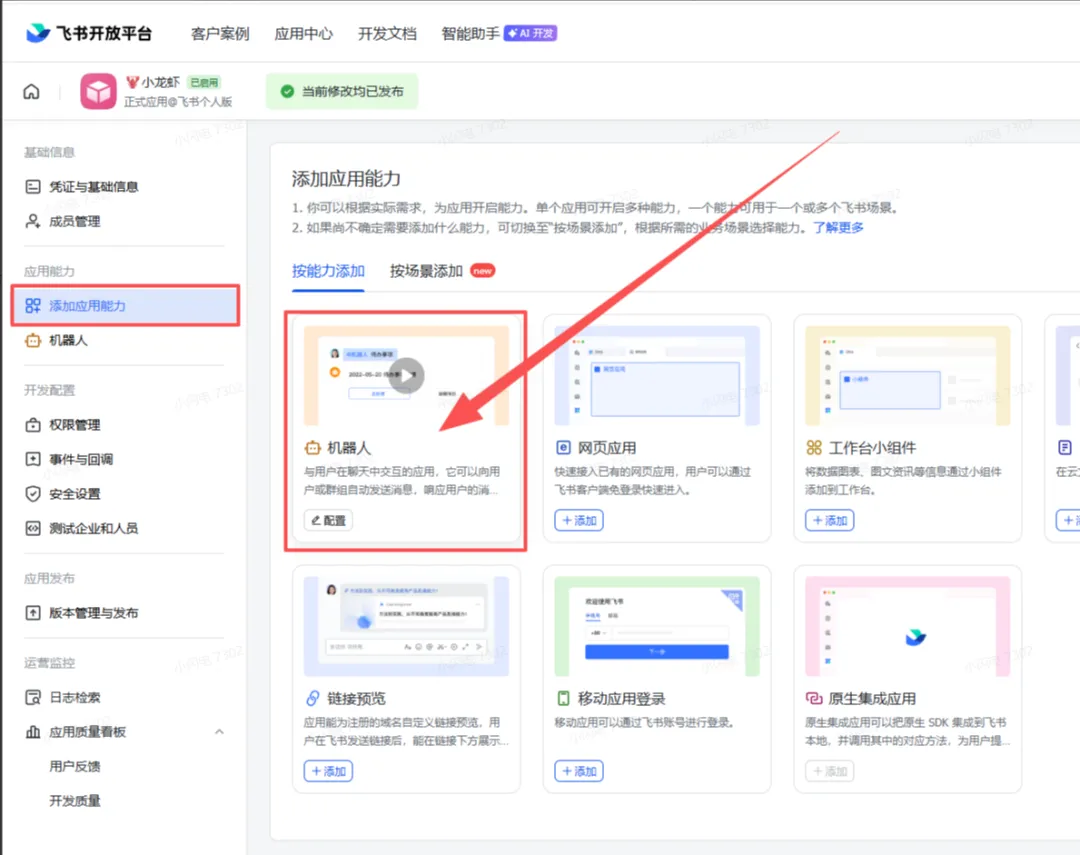Click the AI 开发 badge
This screenshot has height=855, width=1080.
pyautogui.click(x=530, y=33)
